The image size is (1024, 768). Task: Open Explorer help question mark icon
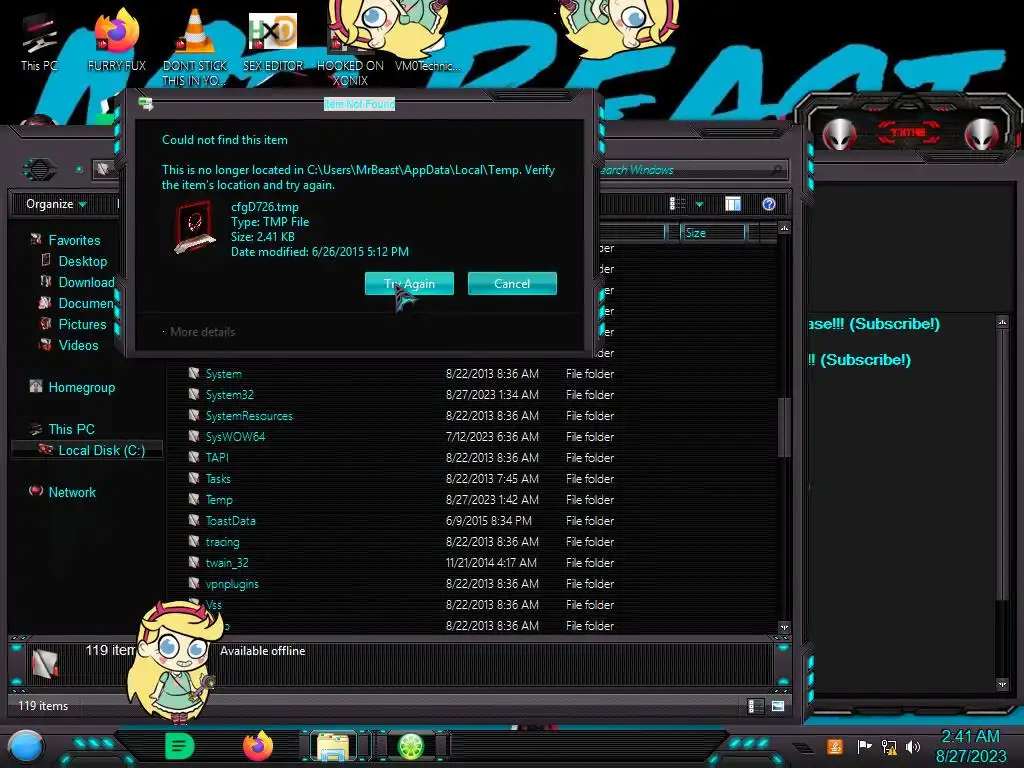pos(769,204)
